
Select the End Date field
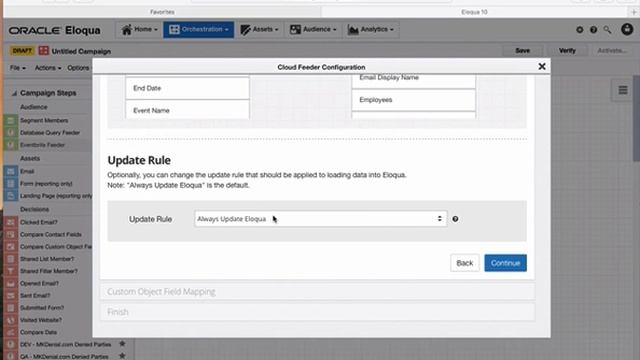click(187, 88)
